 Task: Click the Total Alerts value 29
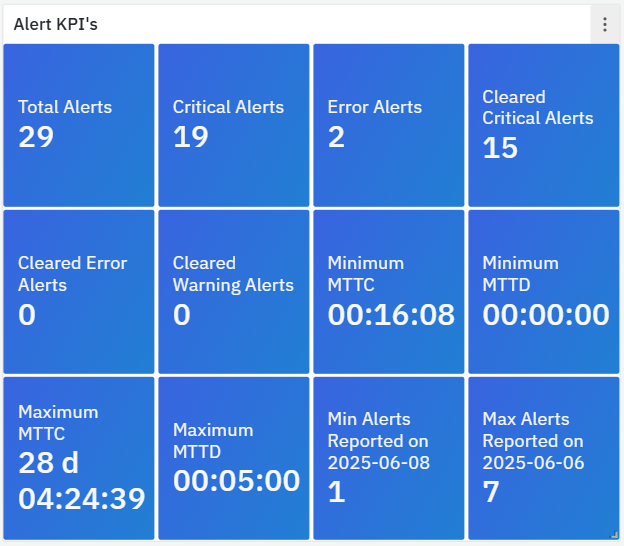point(36,137)
